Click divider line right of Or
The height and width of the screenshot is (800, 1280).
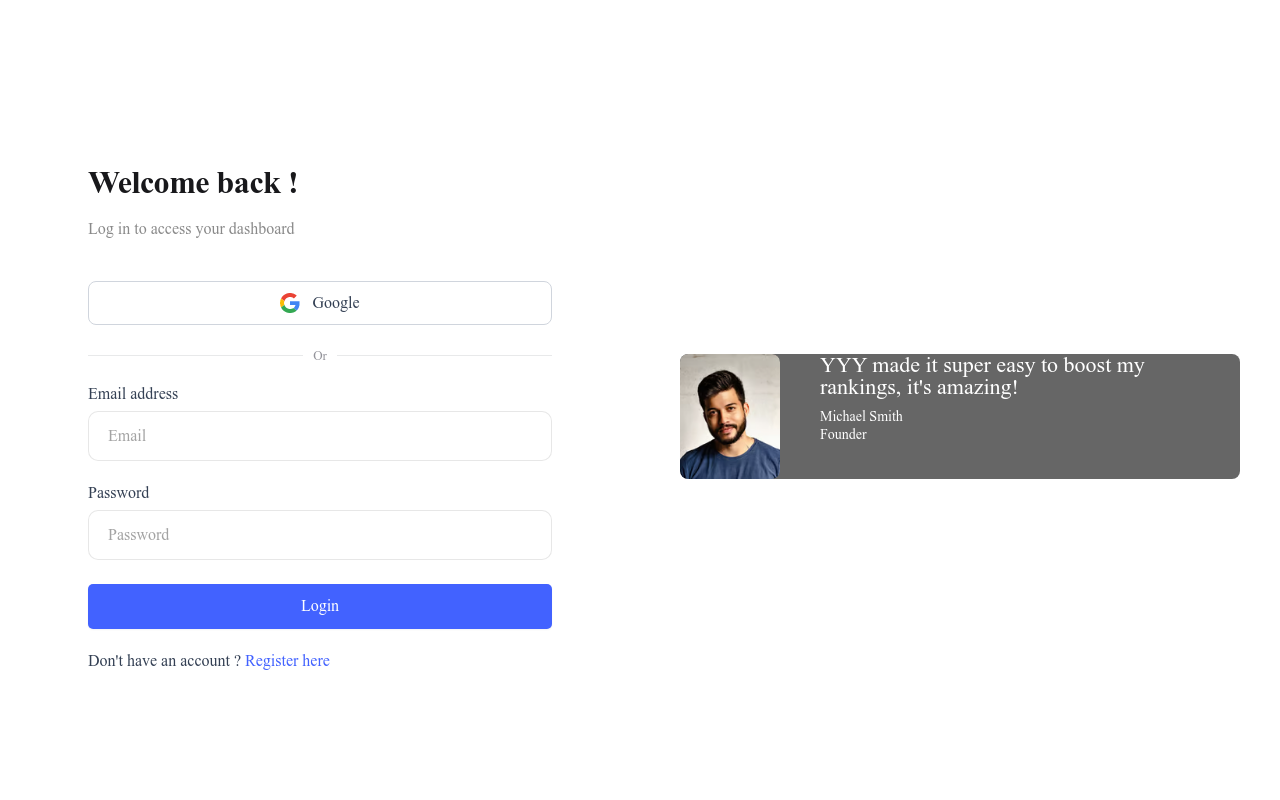pos(444,356)
